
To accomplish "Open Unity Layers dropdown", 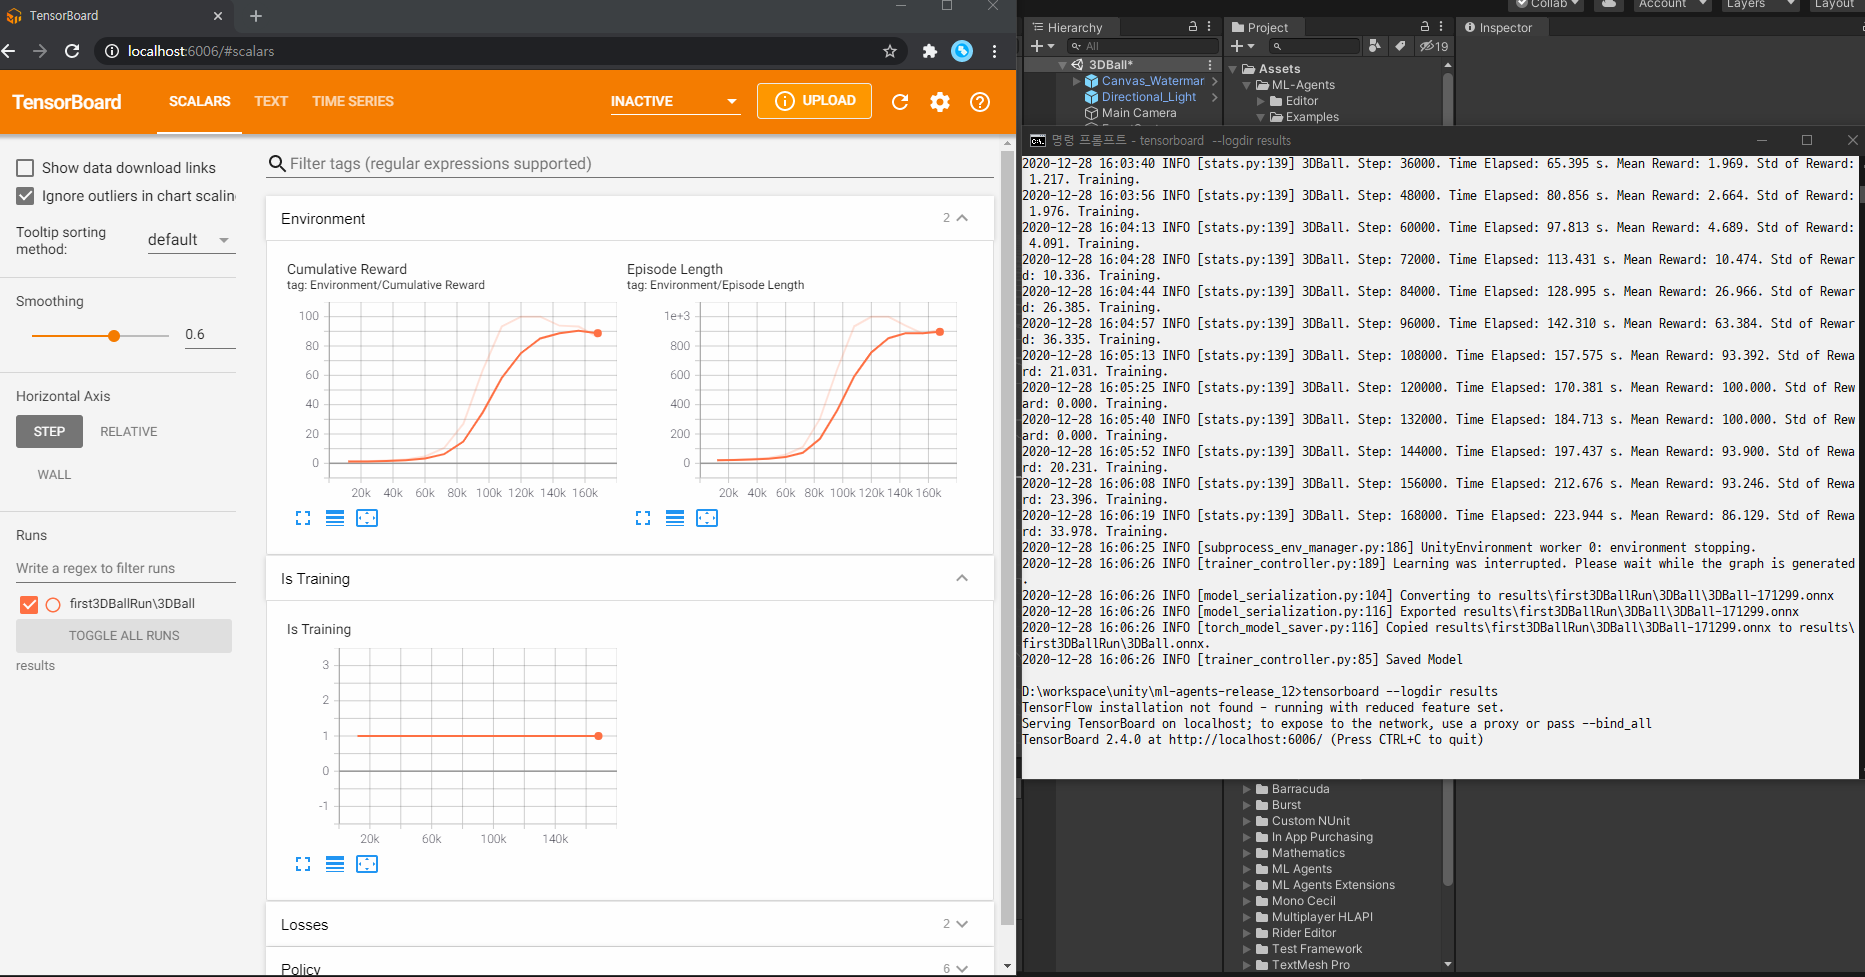I will (1761, 4).
